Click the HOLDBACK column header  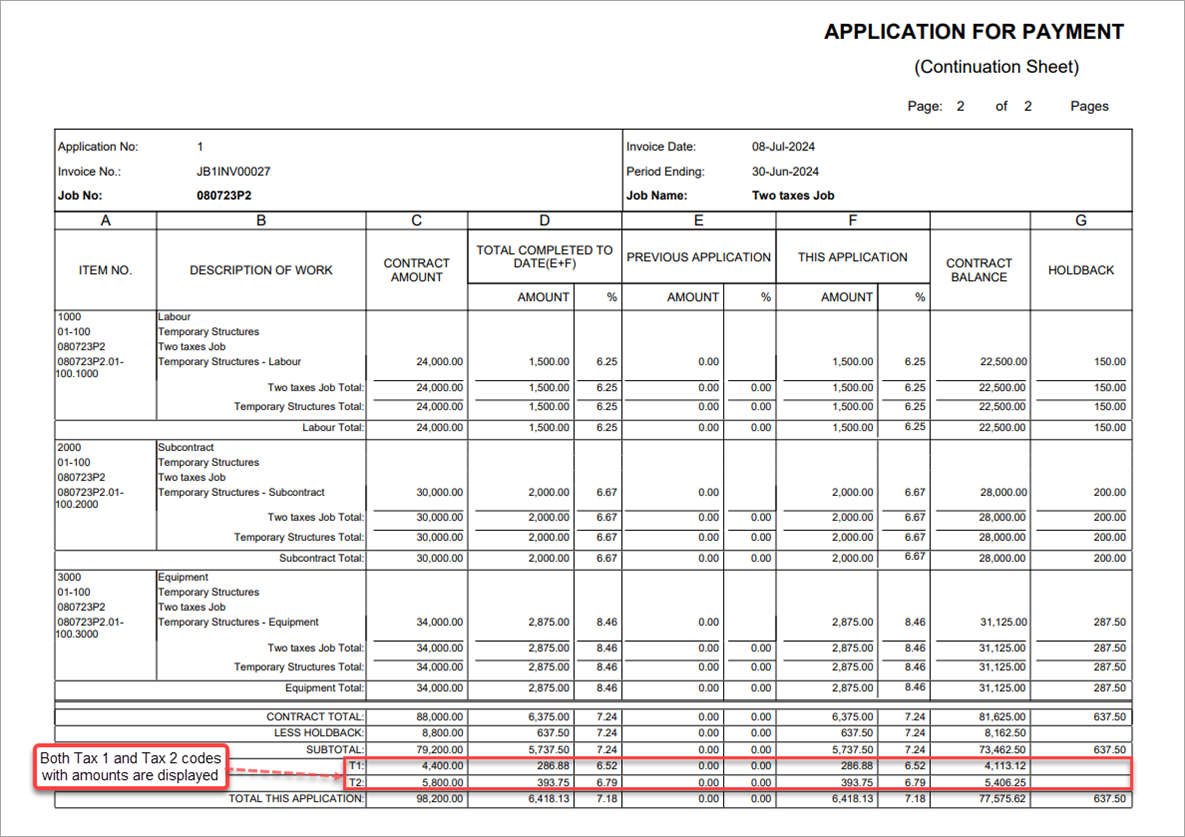pos(1081,270)
